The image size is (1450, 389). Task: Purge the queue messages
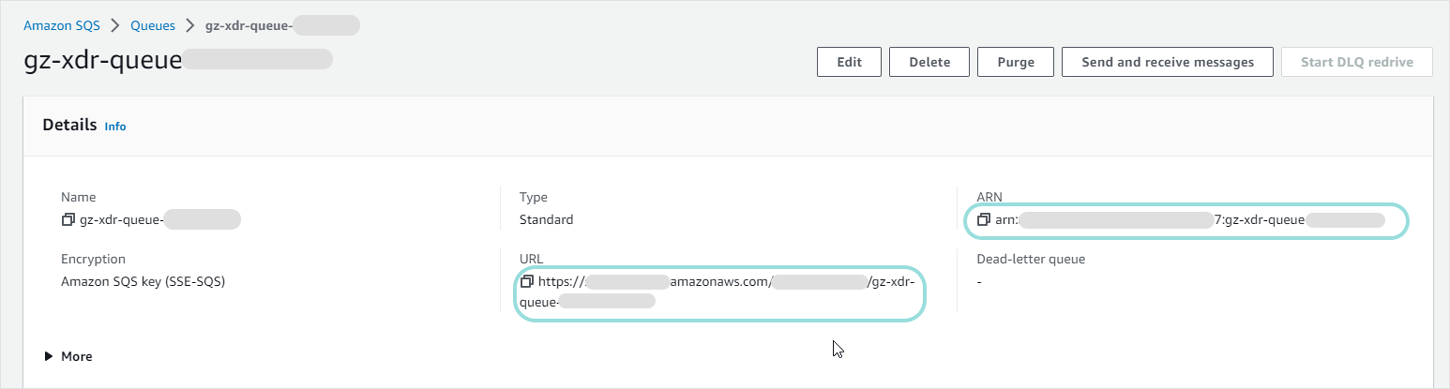point(1015,62)
